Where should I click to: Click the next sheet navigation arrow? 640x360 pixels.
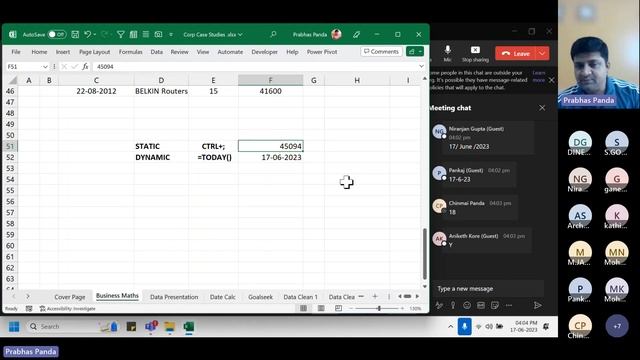[x=28, y=296]
